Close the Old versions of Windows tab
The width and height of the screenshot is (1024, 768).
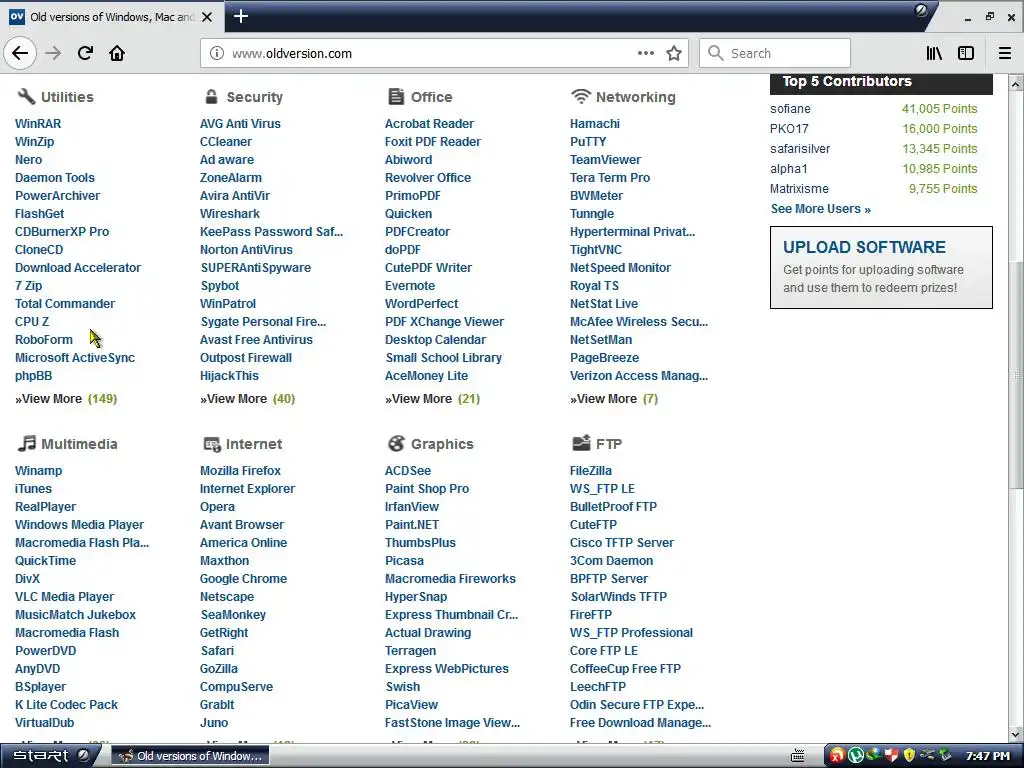207,17
